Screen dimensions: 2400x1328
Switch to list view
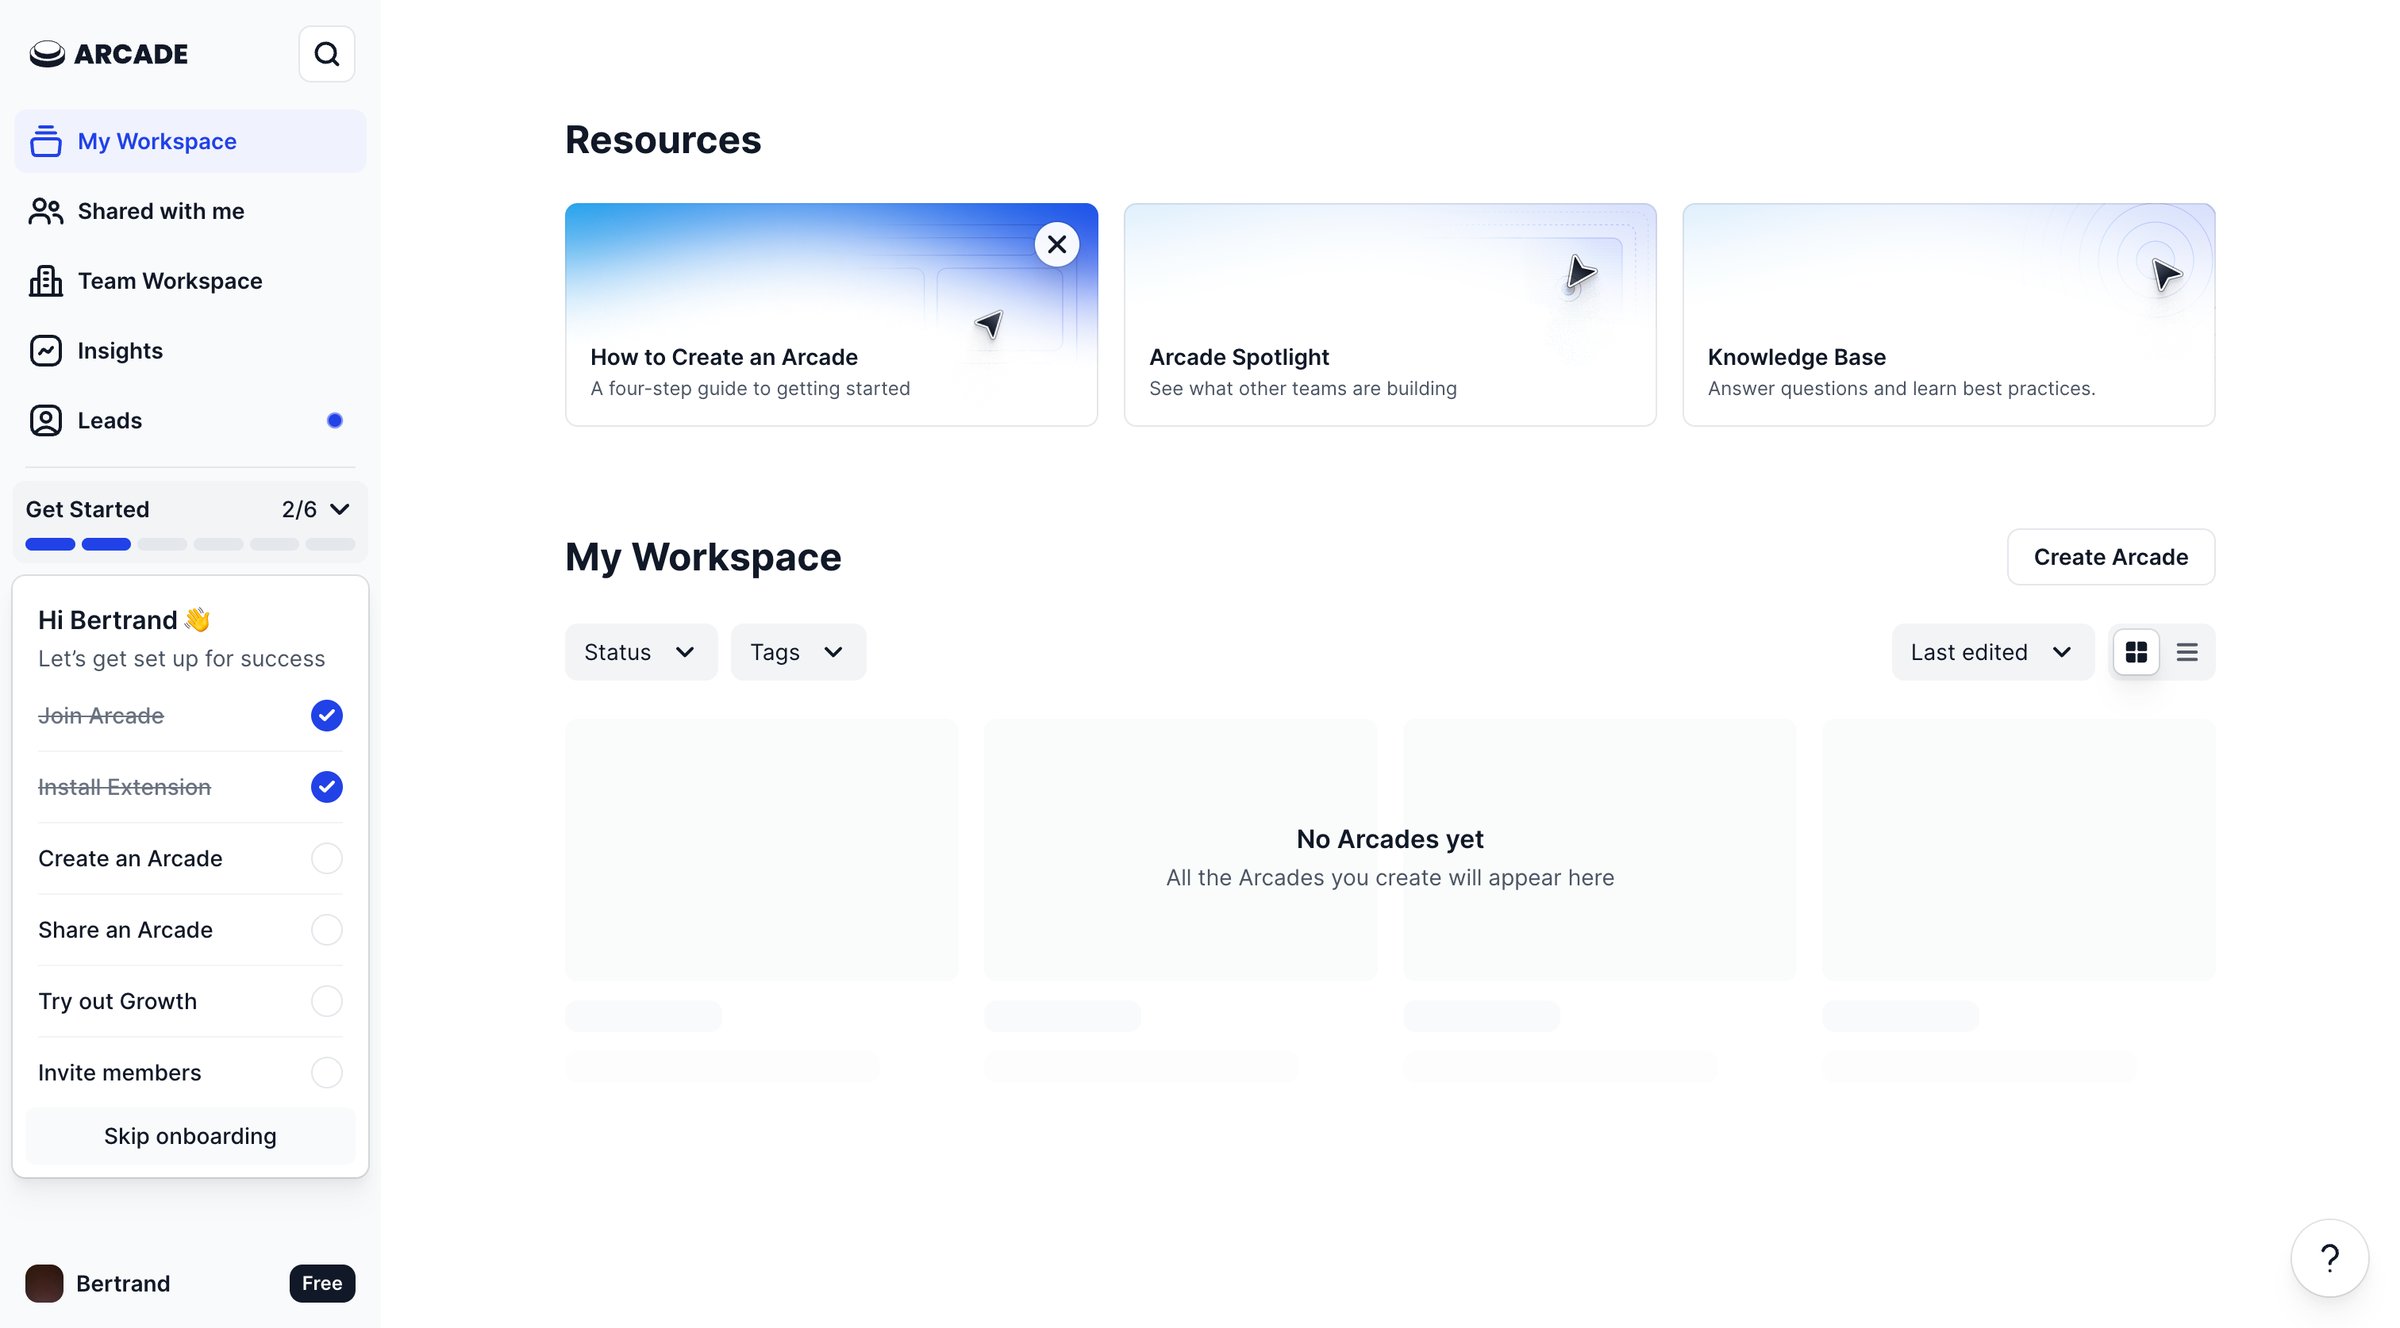tap(2187, 652)
